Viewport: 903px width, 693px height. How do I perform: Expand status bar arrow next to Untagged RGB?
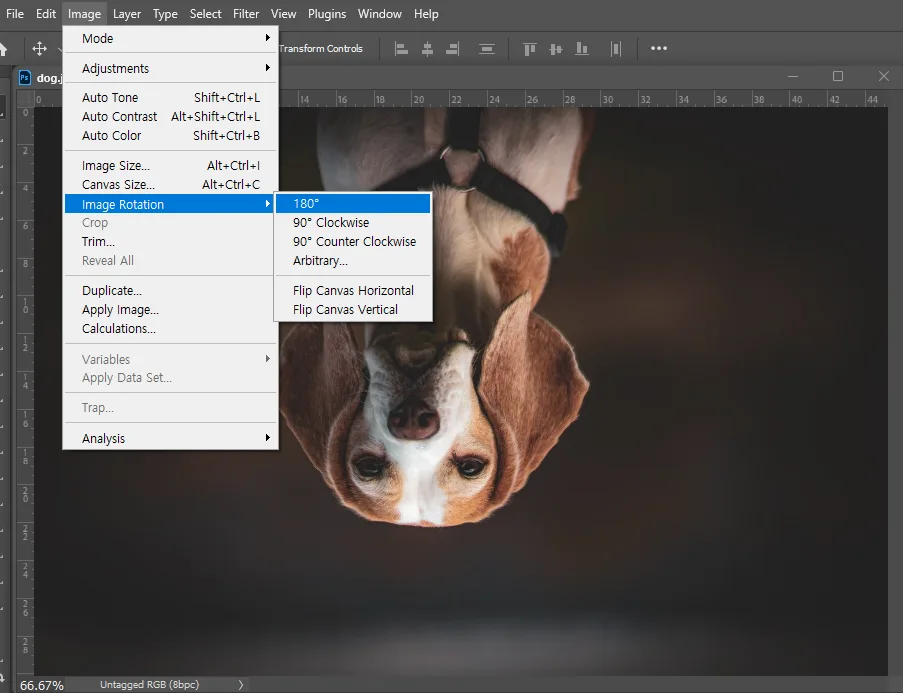[x=241, y=685]
